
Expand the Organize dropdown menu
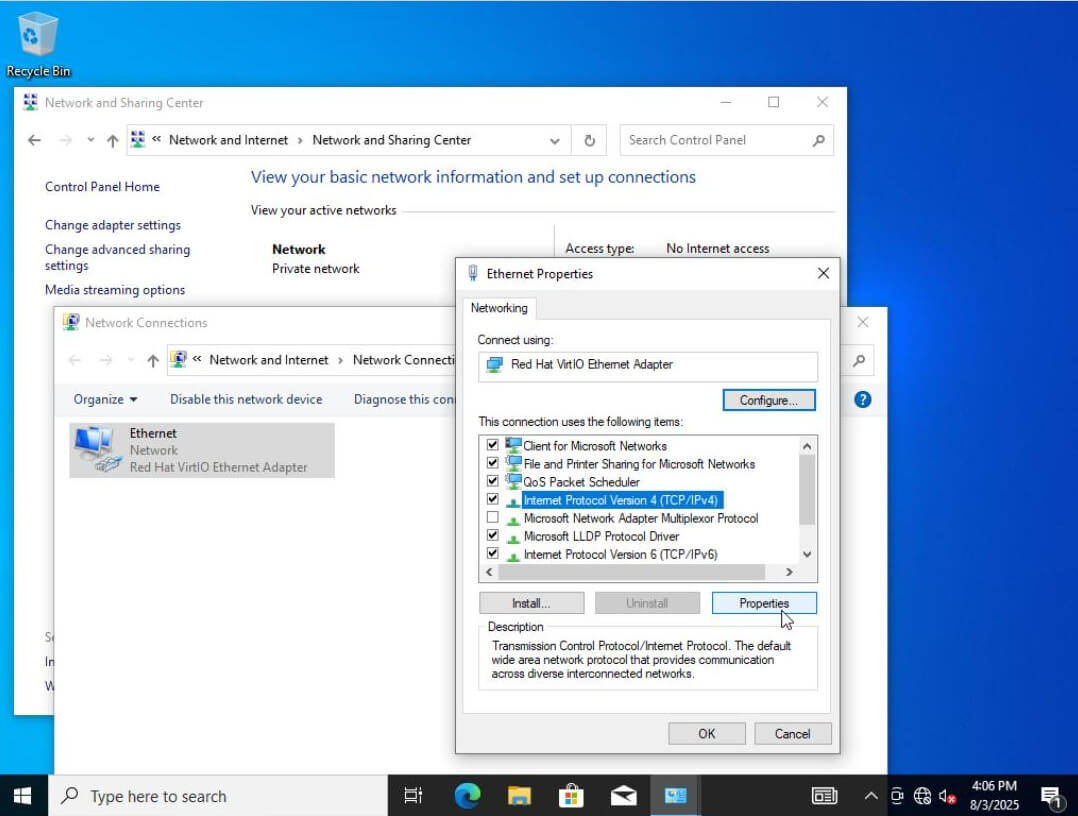(105, 399)
